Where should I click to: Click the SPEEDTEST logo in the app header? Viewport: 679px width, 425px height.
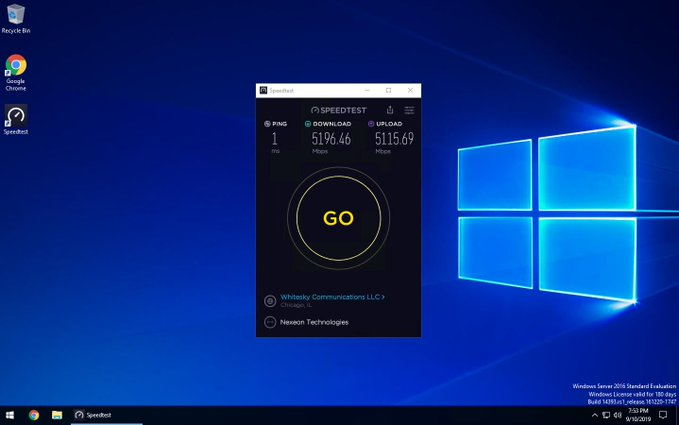coord(339,110)
